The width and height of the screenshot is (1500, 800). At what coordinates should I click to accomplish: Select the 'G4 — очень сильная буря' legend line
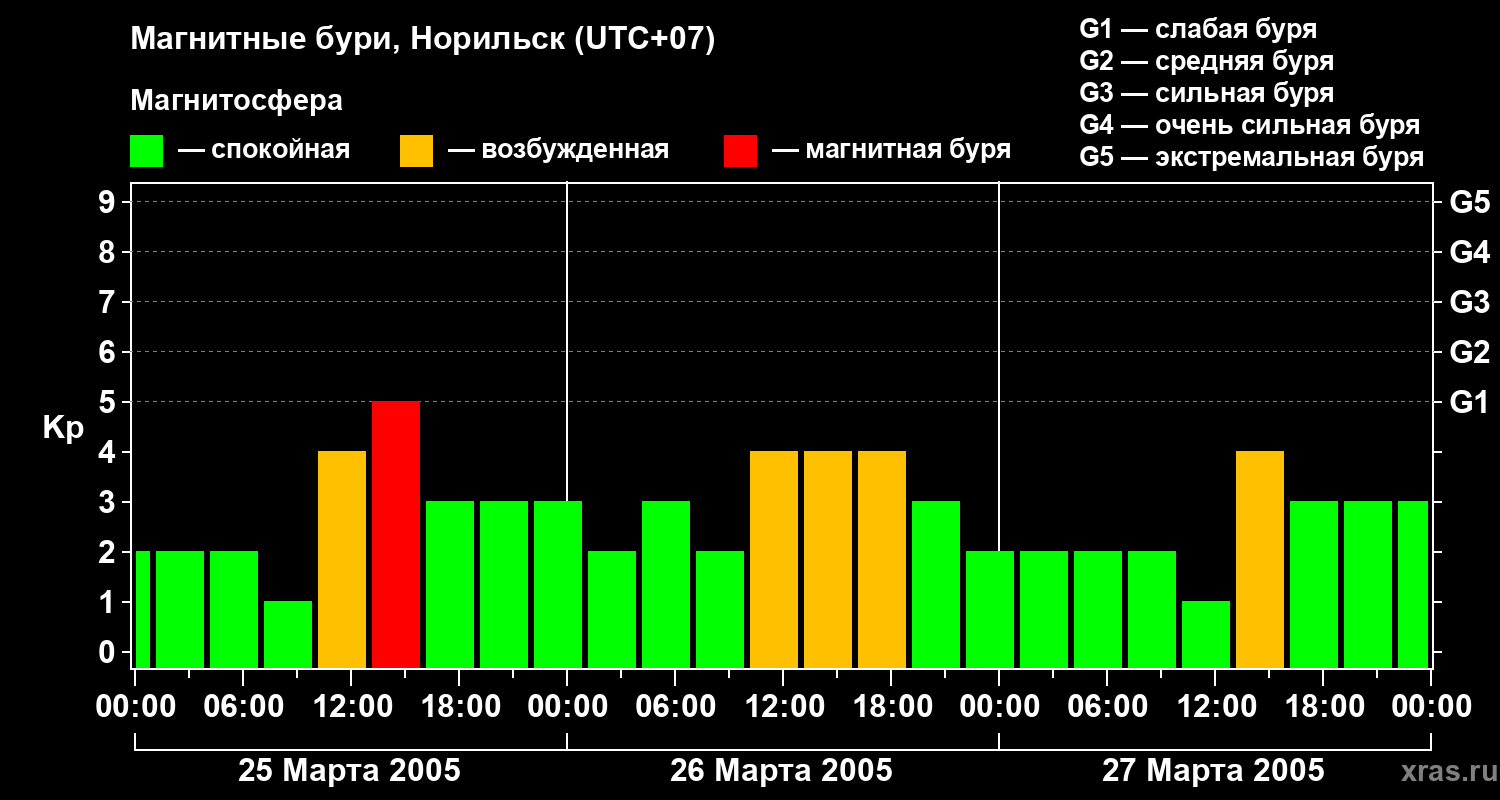pyautogui.click(x=1249, y=125)
